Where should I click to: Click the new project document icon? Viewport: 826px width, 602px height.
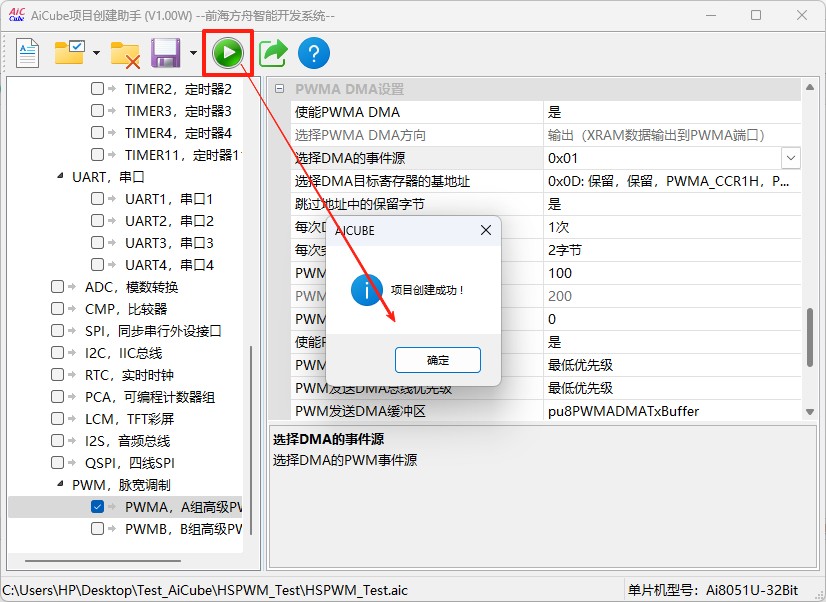27,53
